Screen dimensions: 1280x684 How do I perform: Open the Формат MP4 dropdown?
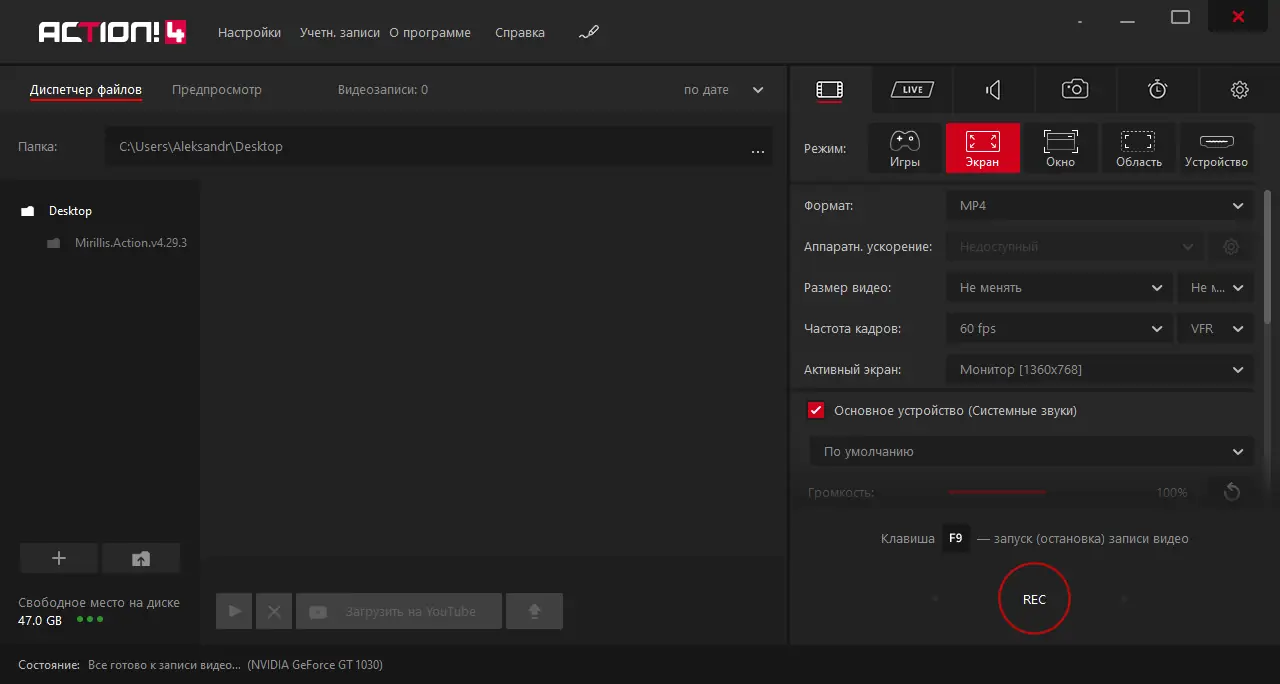[1100, 205]
